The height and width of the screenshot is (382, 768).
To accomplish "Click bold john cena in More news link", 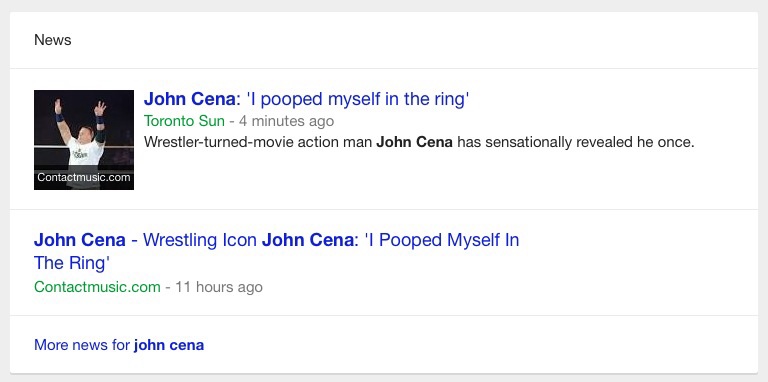I will click(169, 345).
